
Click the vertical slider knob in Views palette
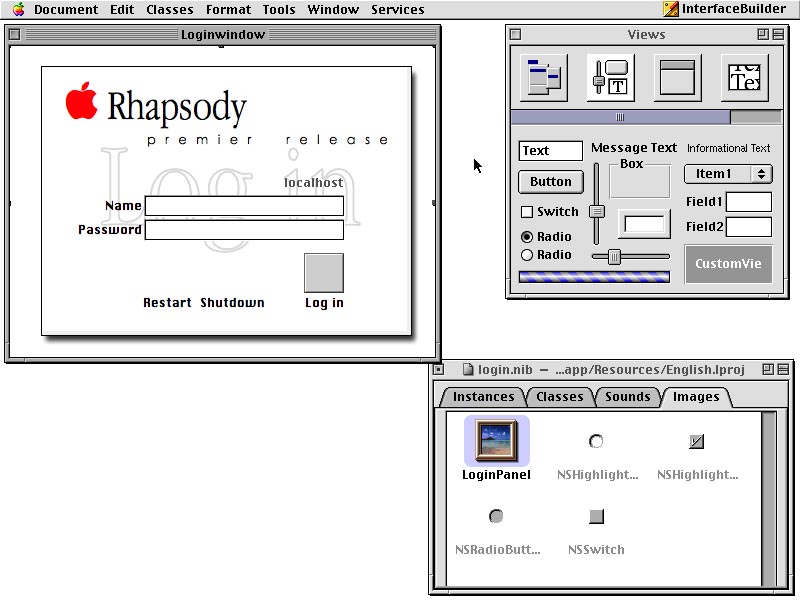click(x=597, y=211)
